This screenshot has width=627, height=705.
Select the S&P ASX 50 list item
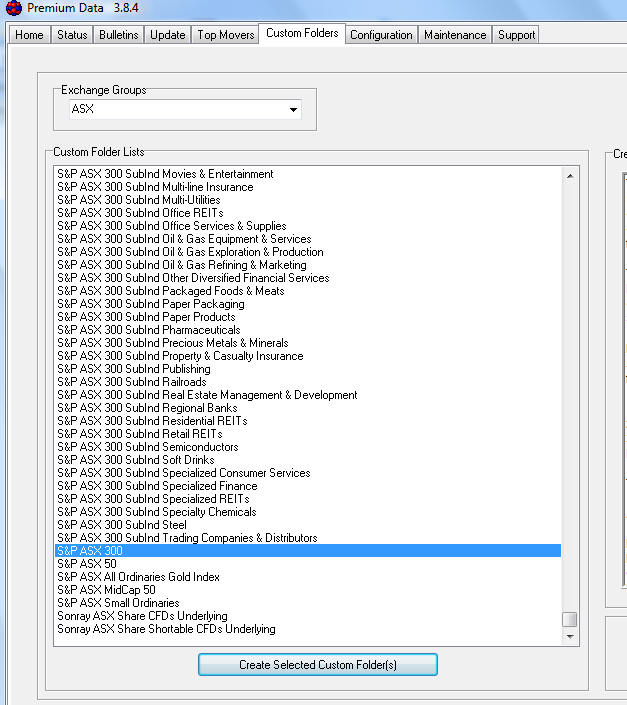(308, 564)
